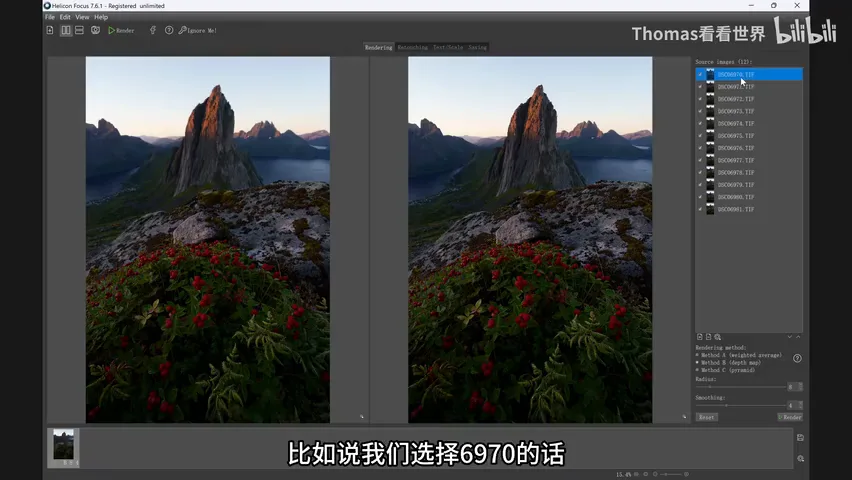Toggle checkbox for DSC06970.TIF

click(700, 74)
